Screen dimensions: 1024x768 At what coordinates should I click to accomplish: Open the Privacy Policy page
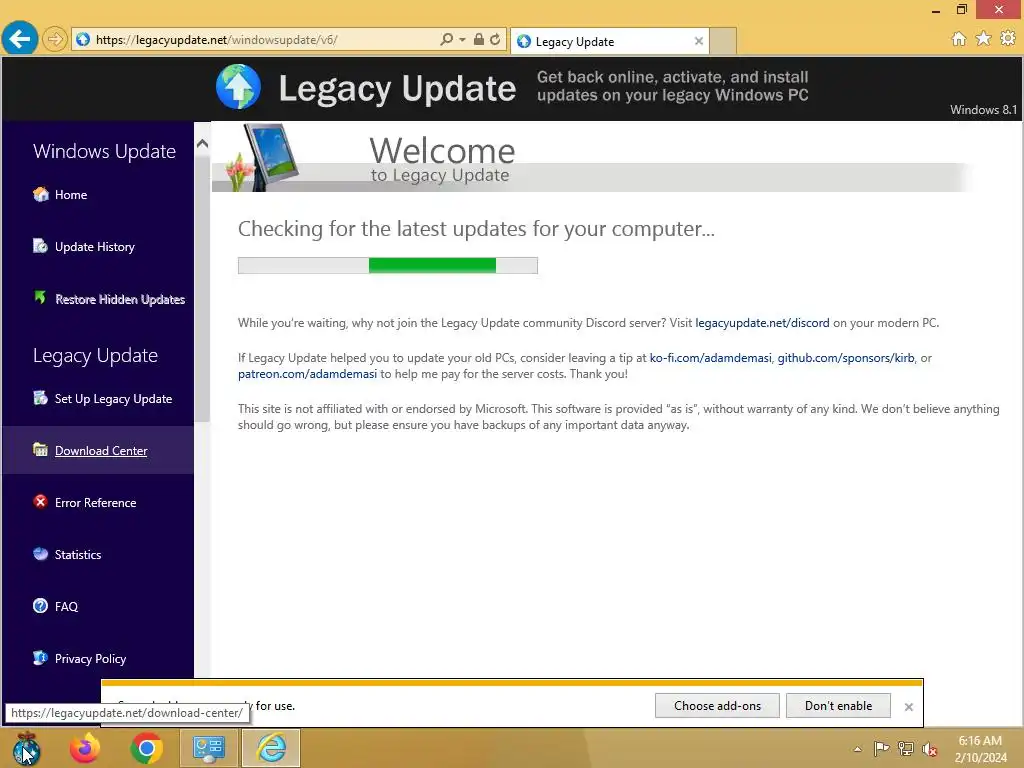click(x=90, y=659)
